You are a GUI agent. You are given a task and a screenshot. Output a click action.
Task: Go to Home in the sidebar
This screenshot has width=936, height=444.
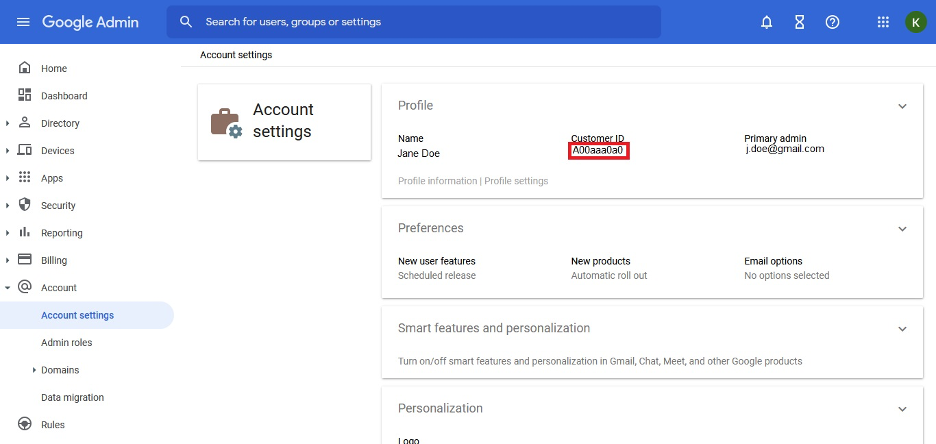click(54, 69)
